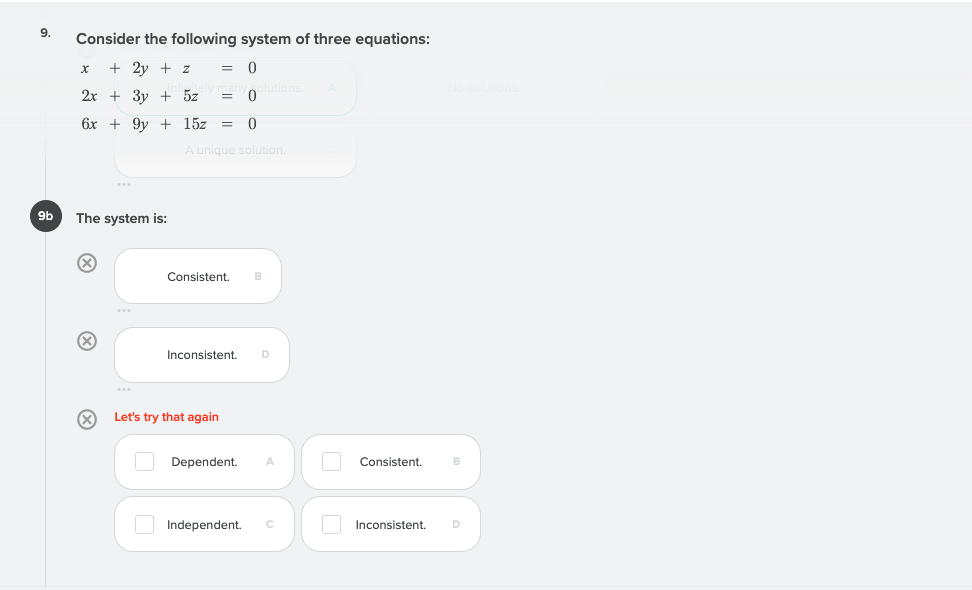Select the 'A unique solution' option
972x590 pixels.
[235, 149]
